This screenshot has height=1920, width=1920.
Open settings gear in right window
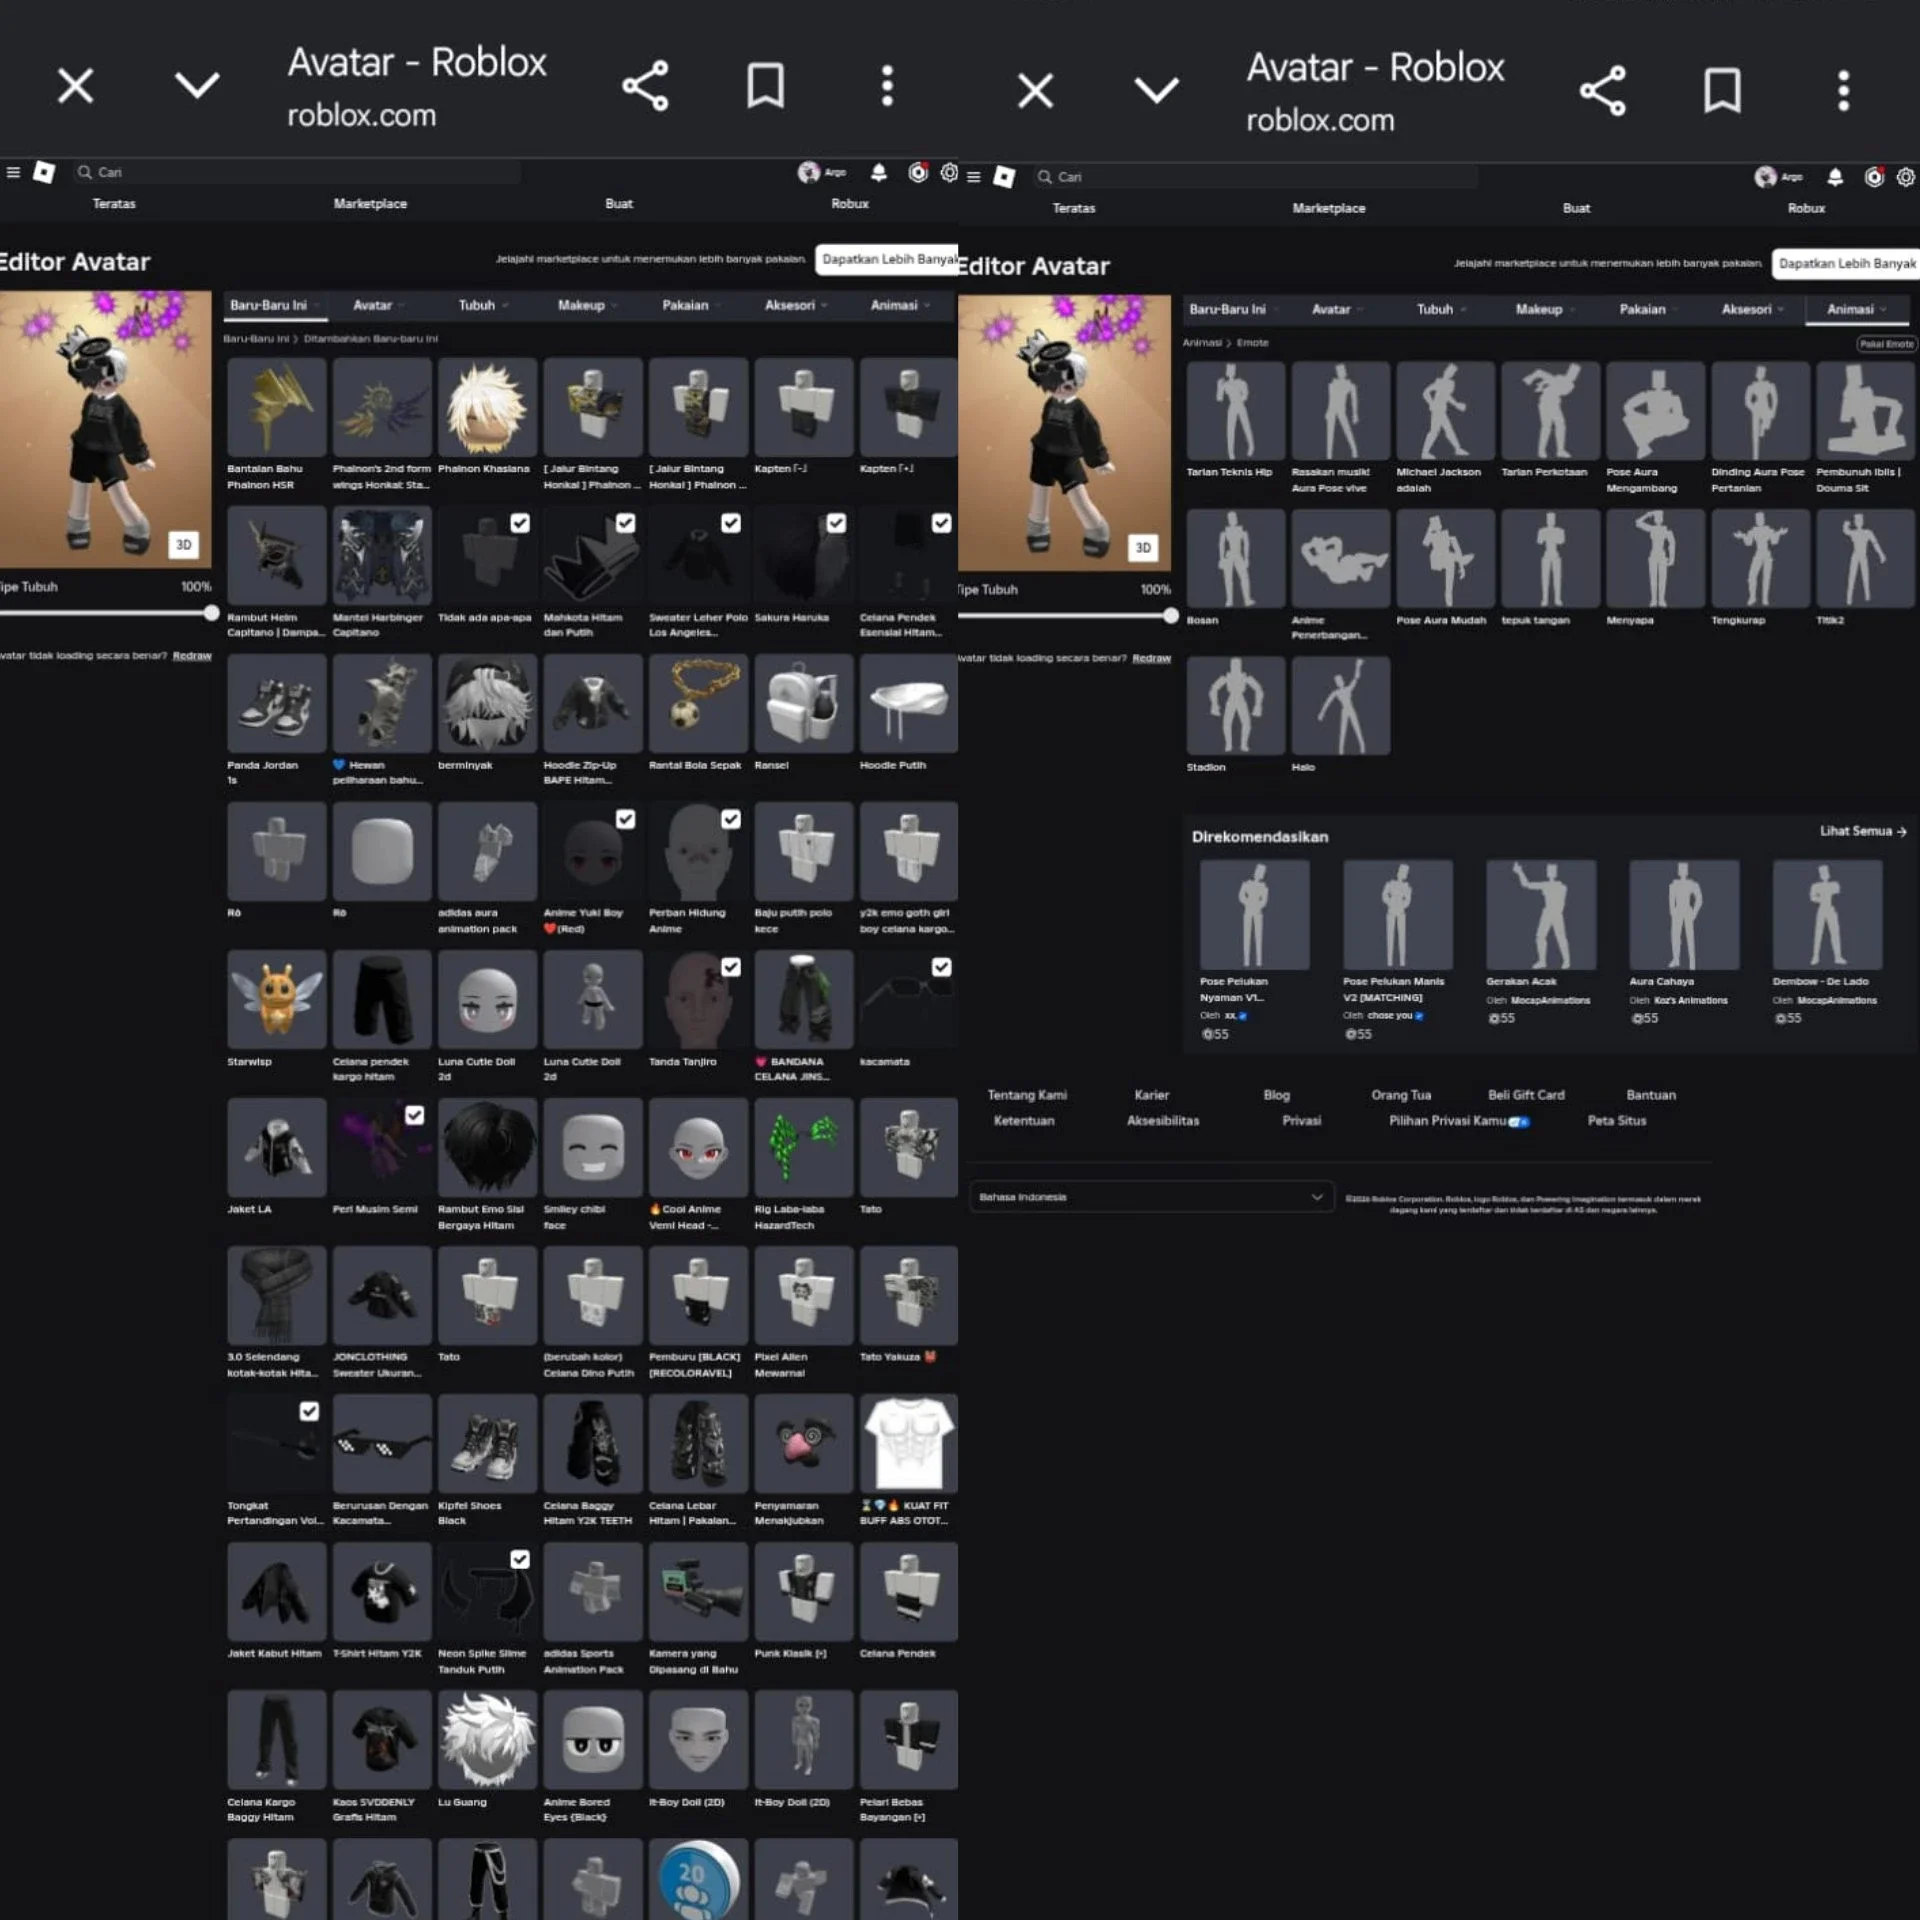coord(1906,177)
